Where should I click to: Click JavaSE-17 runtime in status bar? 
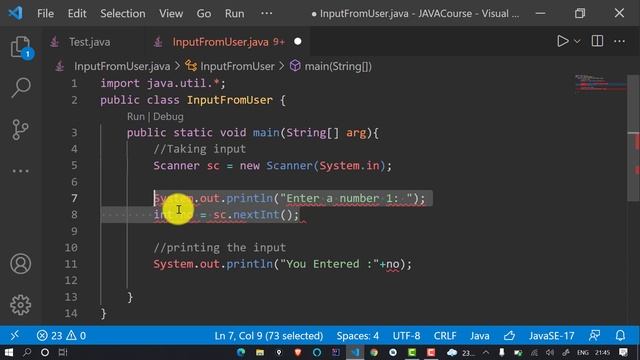pyautogui.click(x=551, y=336)
